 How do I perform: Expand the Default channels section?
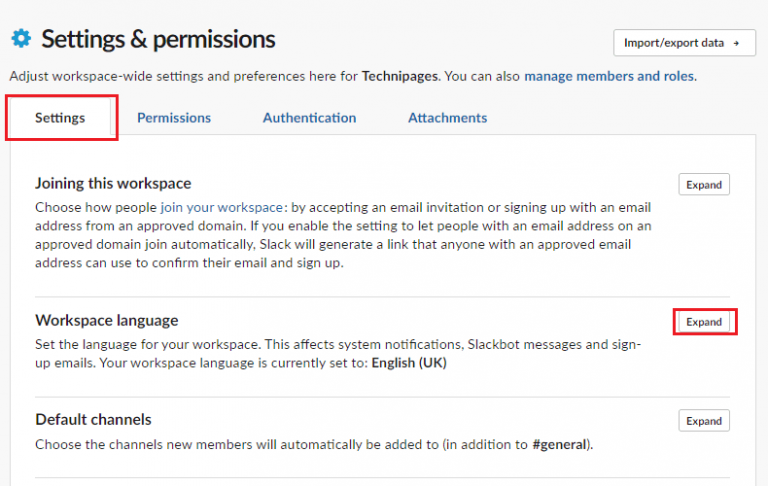pos(704,421)
